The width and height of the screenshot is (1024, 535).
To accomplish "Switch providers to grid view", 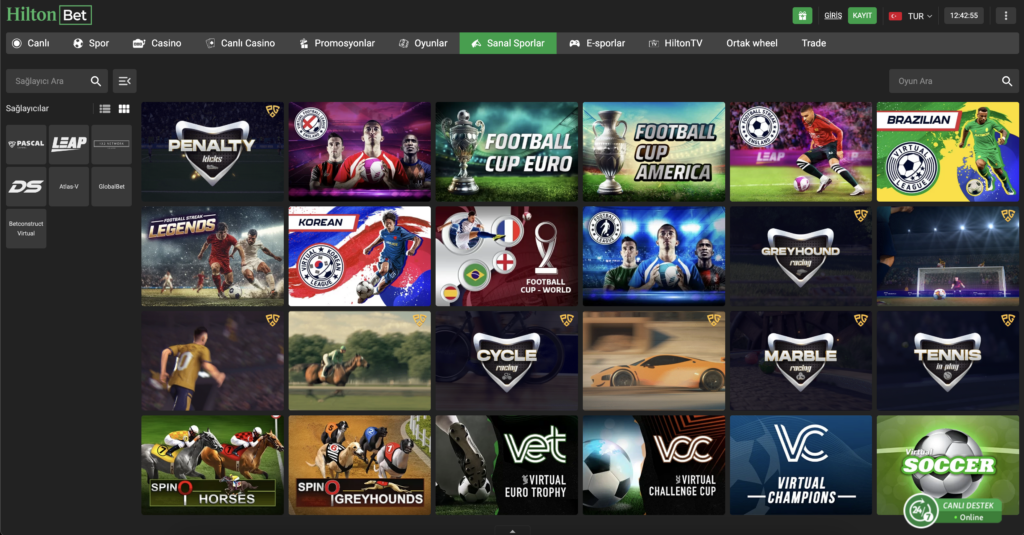I will (x=124, y=109).
